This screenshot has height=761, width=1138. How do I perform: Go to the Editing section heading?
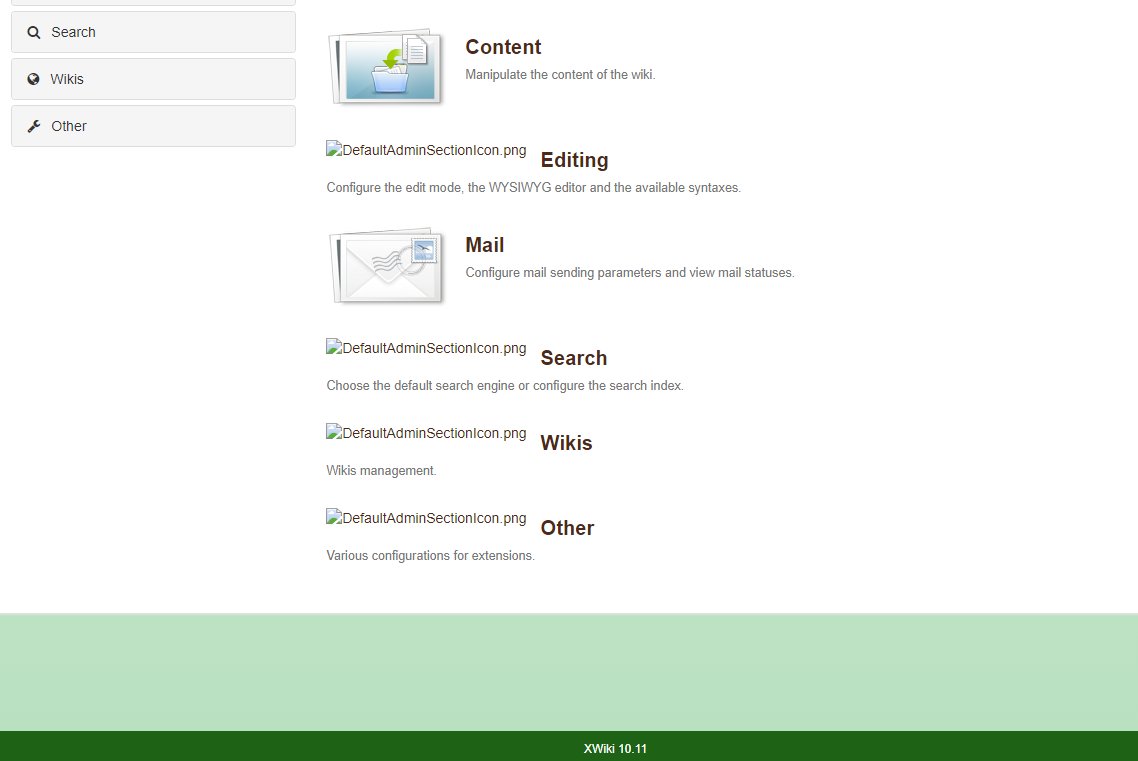click(574, 160)
